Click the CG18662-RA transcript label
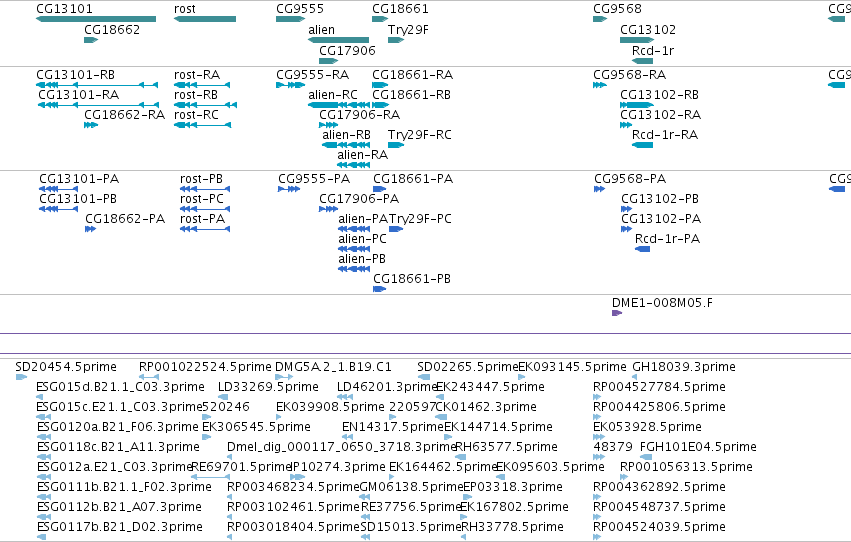Screen dimensions: 851x542 point(124,115)
